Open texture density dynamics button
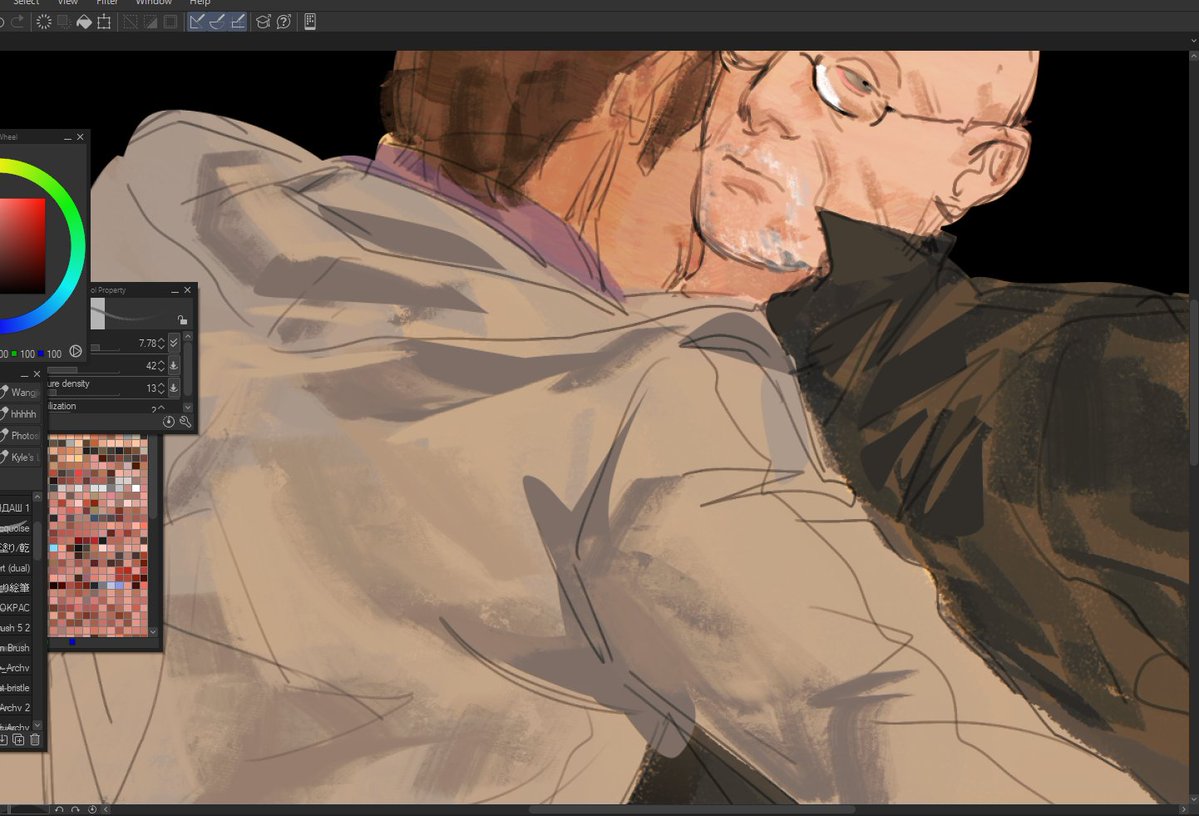The image size is (1199, 816). tap(174, 388)
